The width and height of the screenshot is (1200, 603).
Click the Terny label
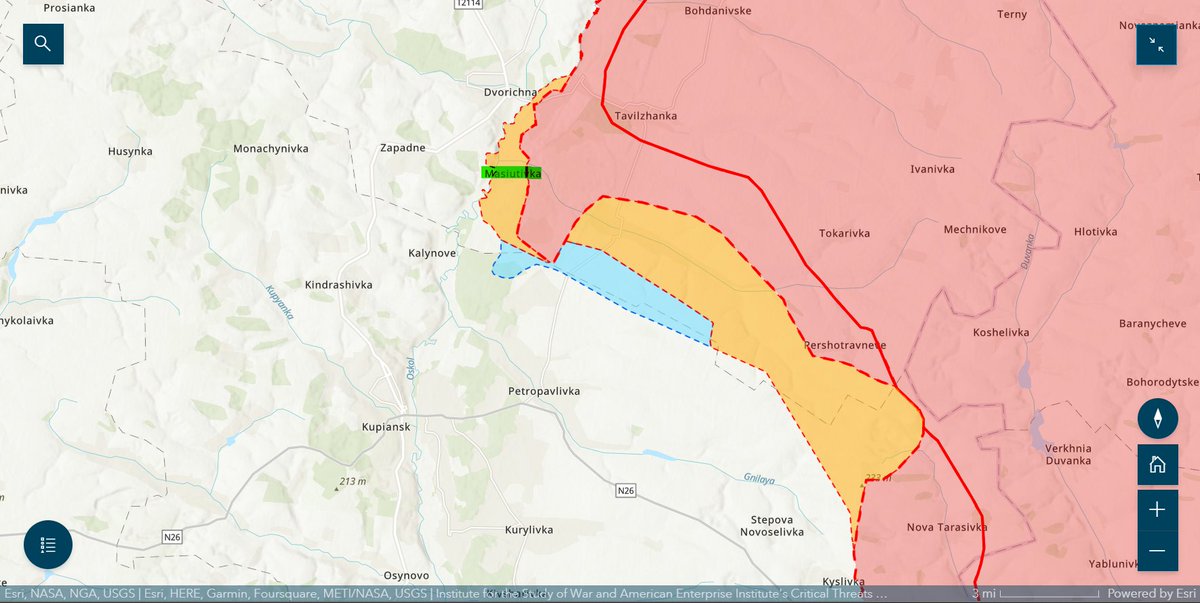[x=1013, y=14]
